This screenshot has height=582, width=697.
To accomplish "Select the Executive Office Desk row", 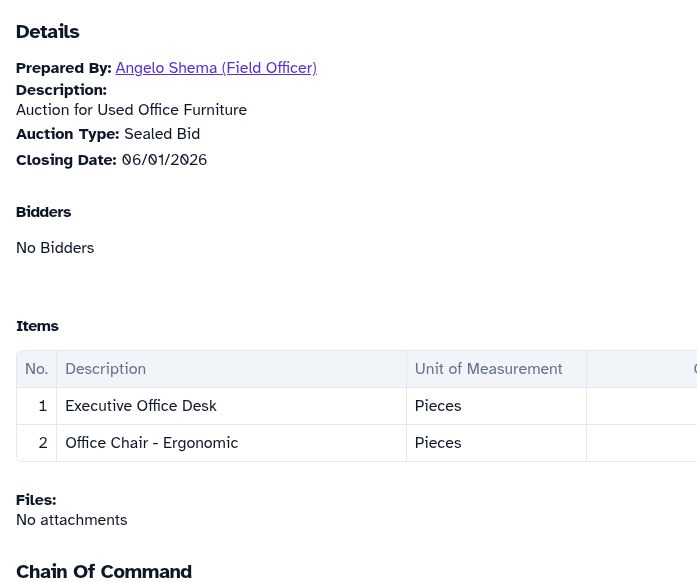I will pyautogui.click(x=141, y=406).
